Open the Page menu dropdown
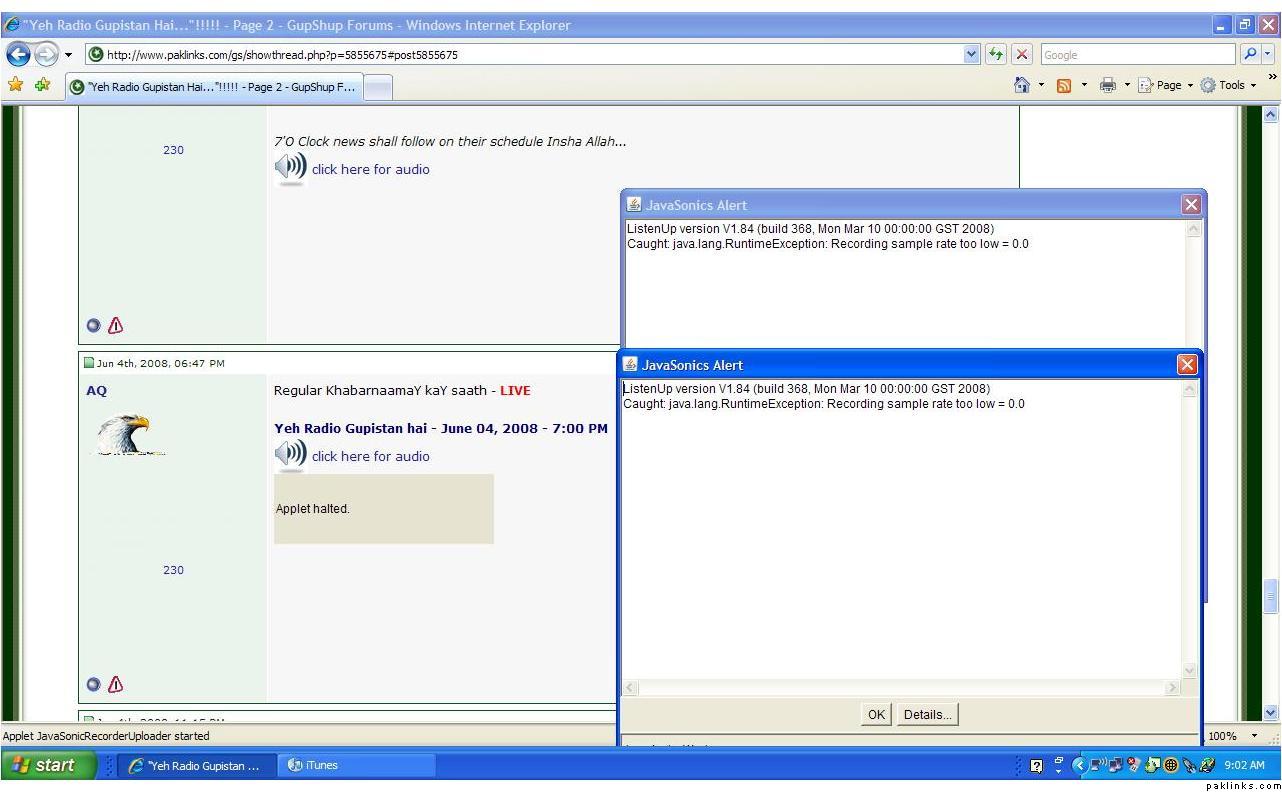Viewport: 1282px width, 792px height. tap(1163, 86)
